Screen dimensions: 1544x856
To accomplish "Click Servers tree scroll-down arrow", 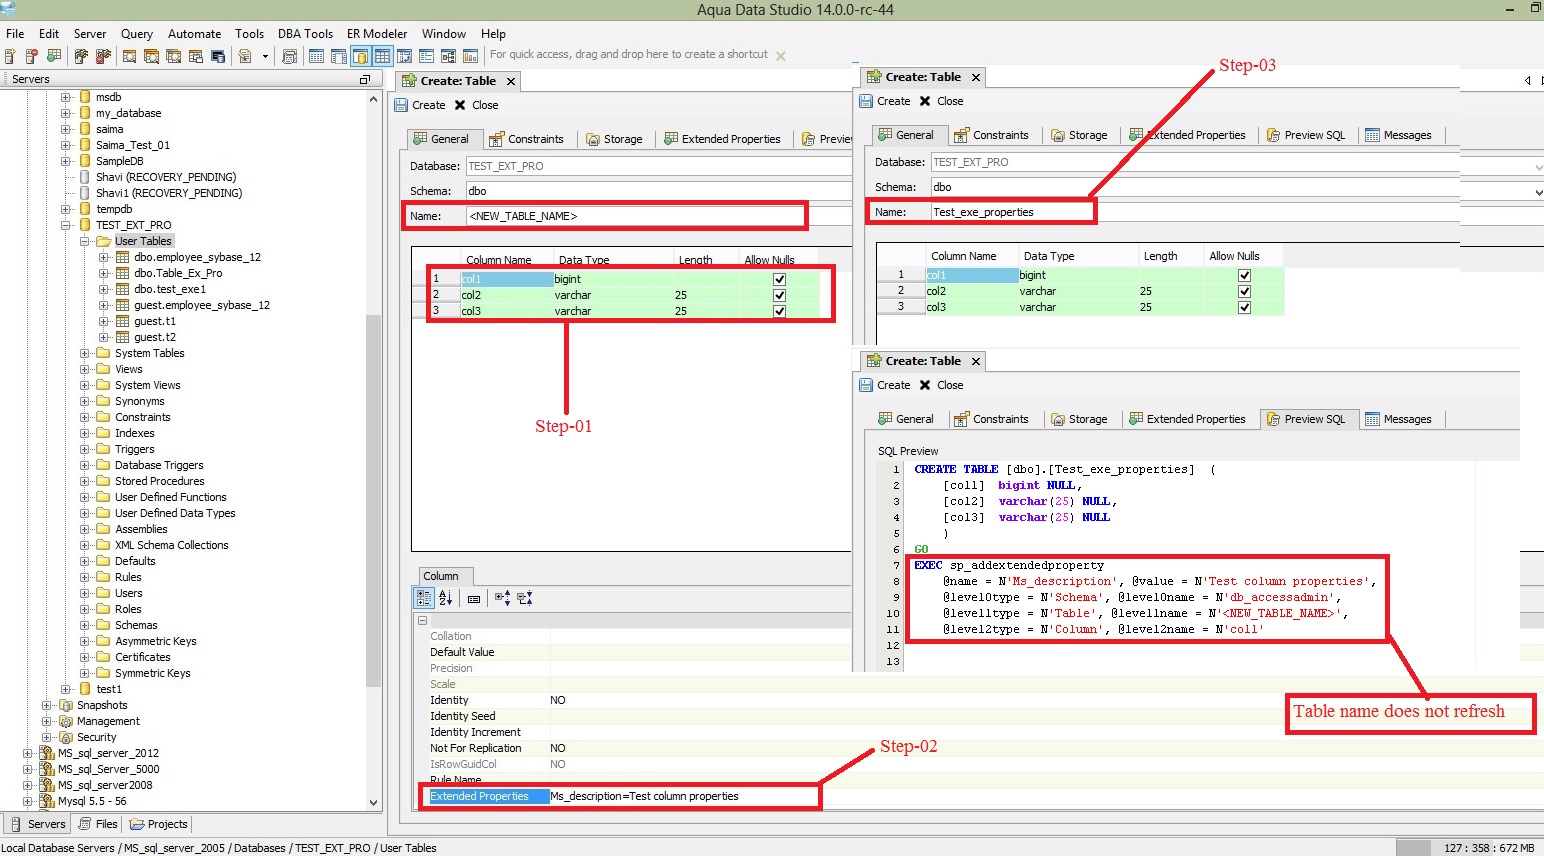I will [x=373, y=802].
